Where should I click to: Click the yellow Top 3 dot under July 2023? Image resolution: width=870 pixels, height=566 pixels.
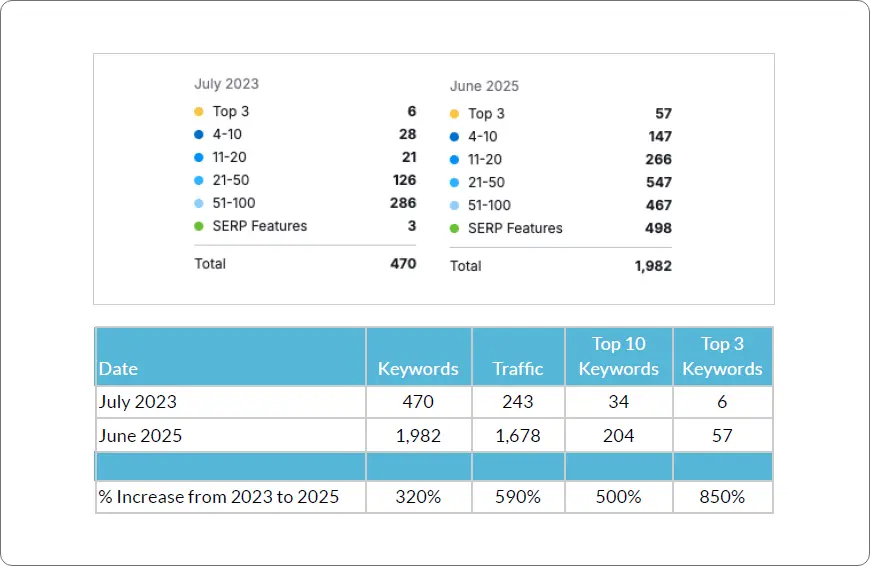[x=199, y=112]
